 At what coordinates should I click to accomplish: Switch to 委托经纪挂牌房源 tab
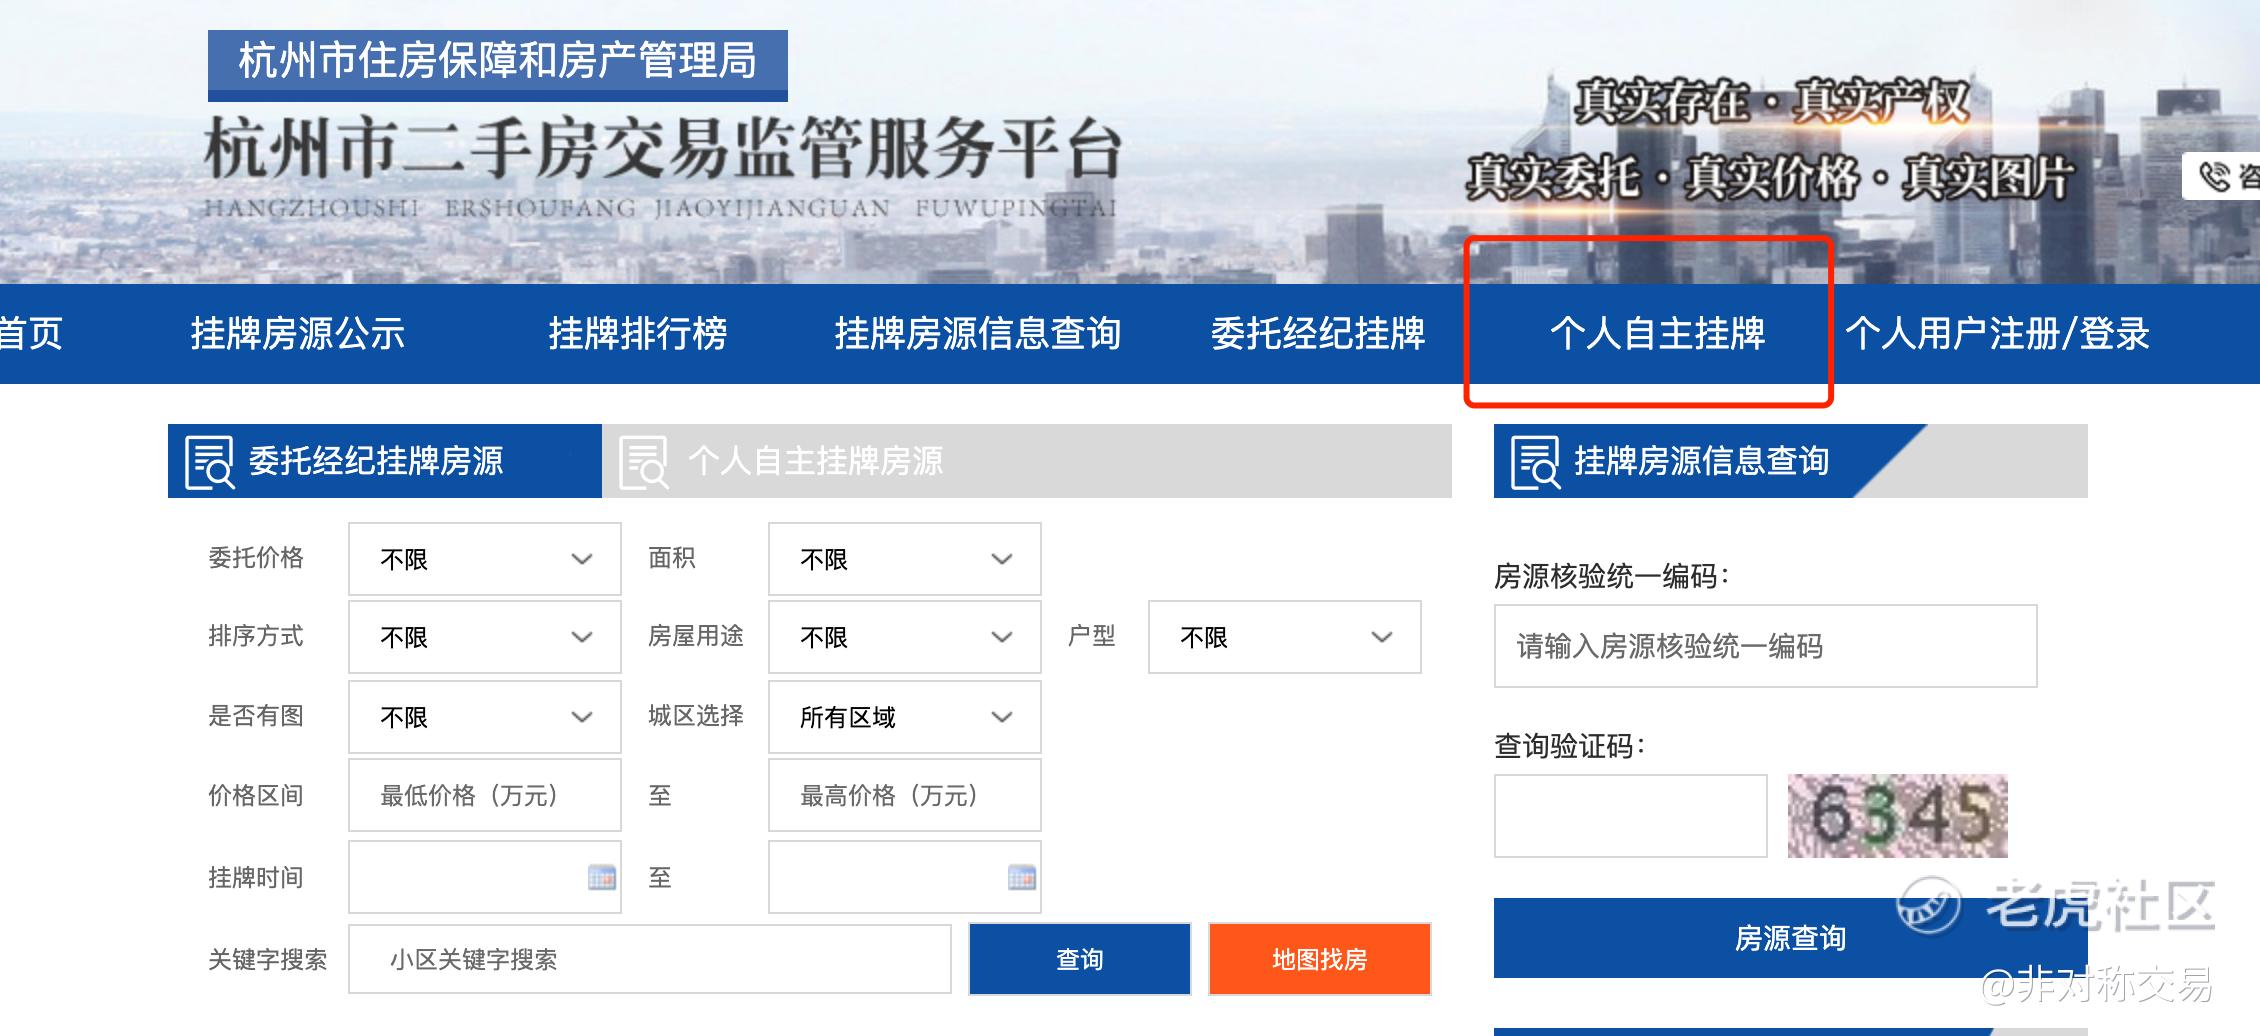[385, 461]
